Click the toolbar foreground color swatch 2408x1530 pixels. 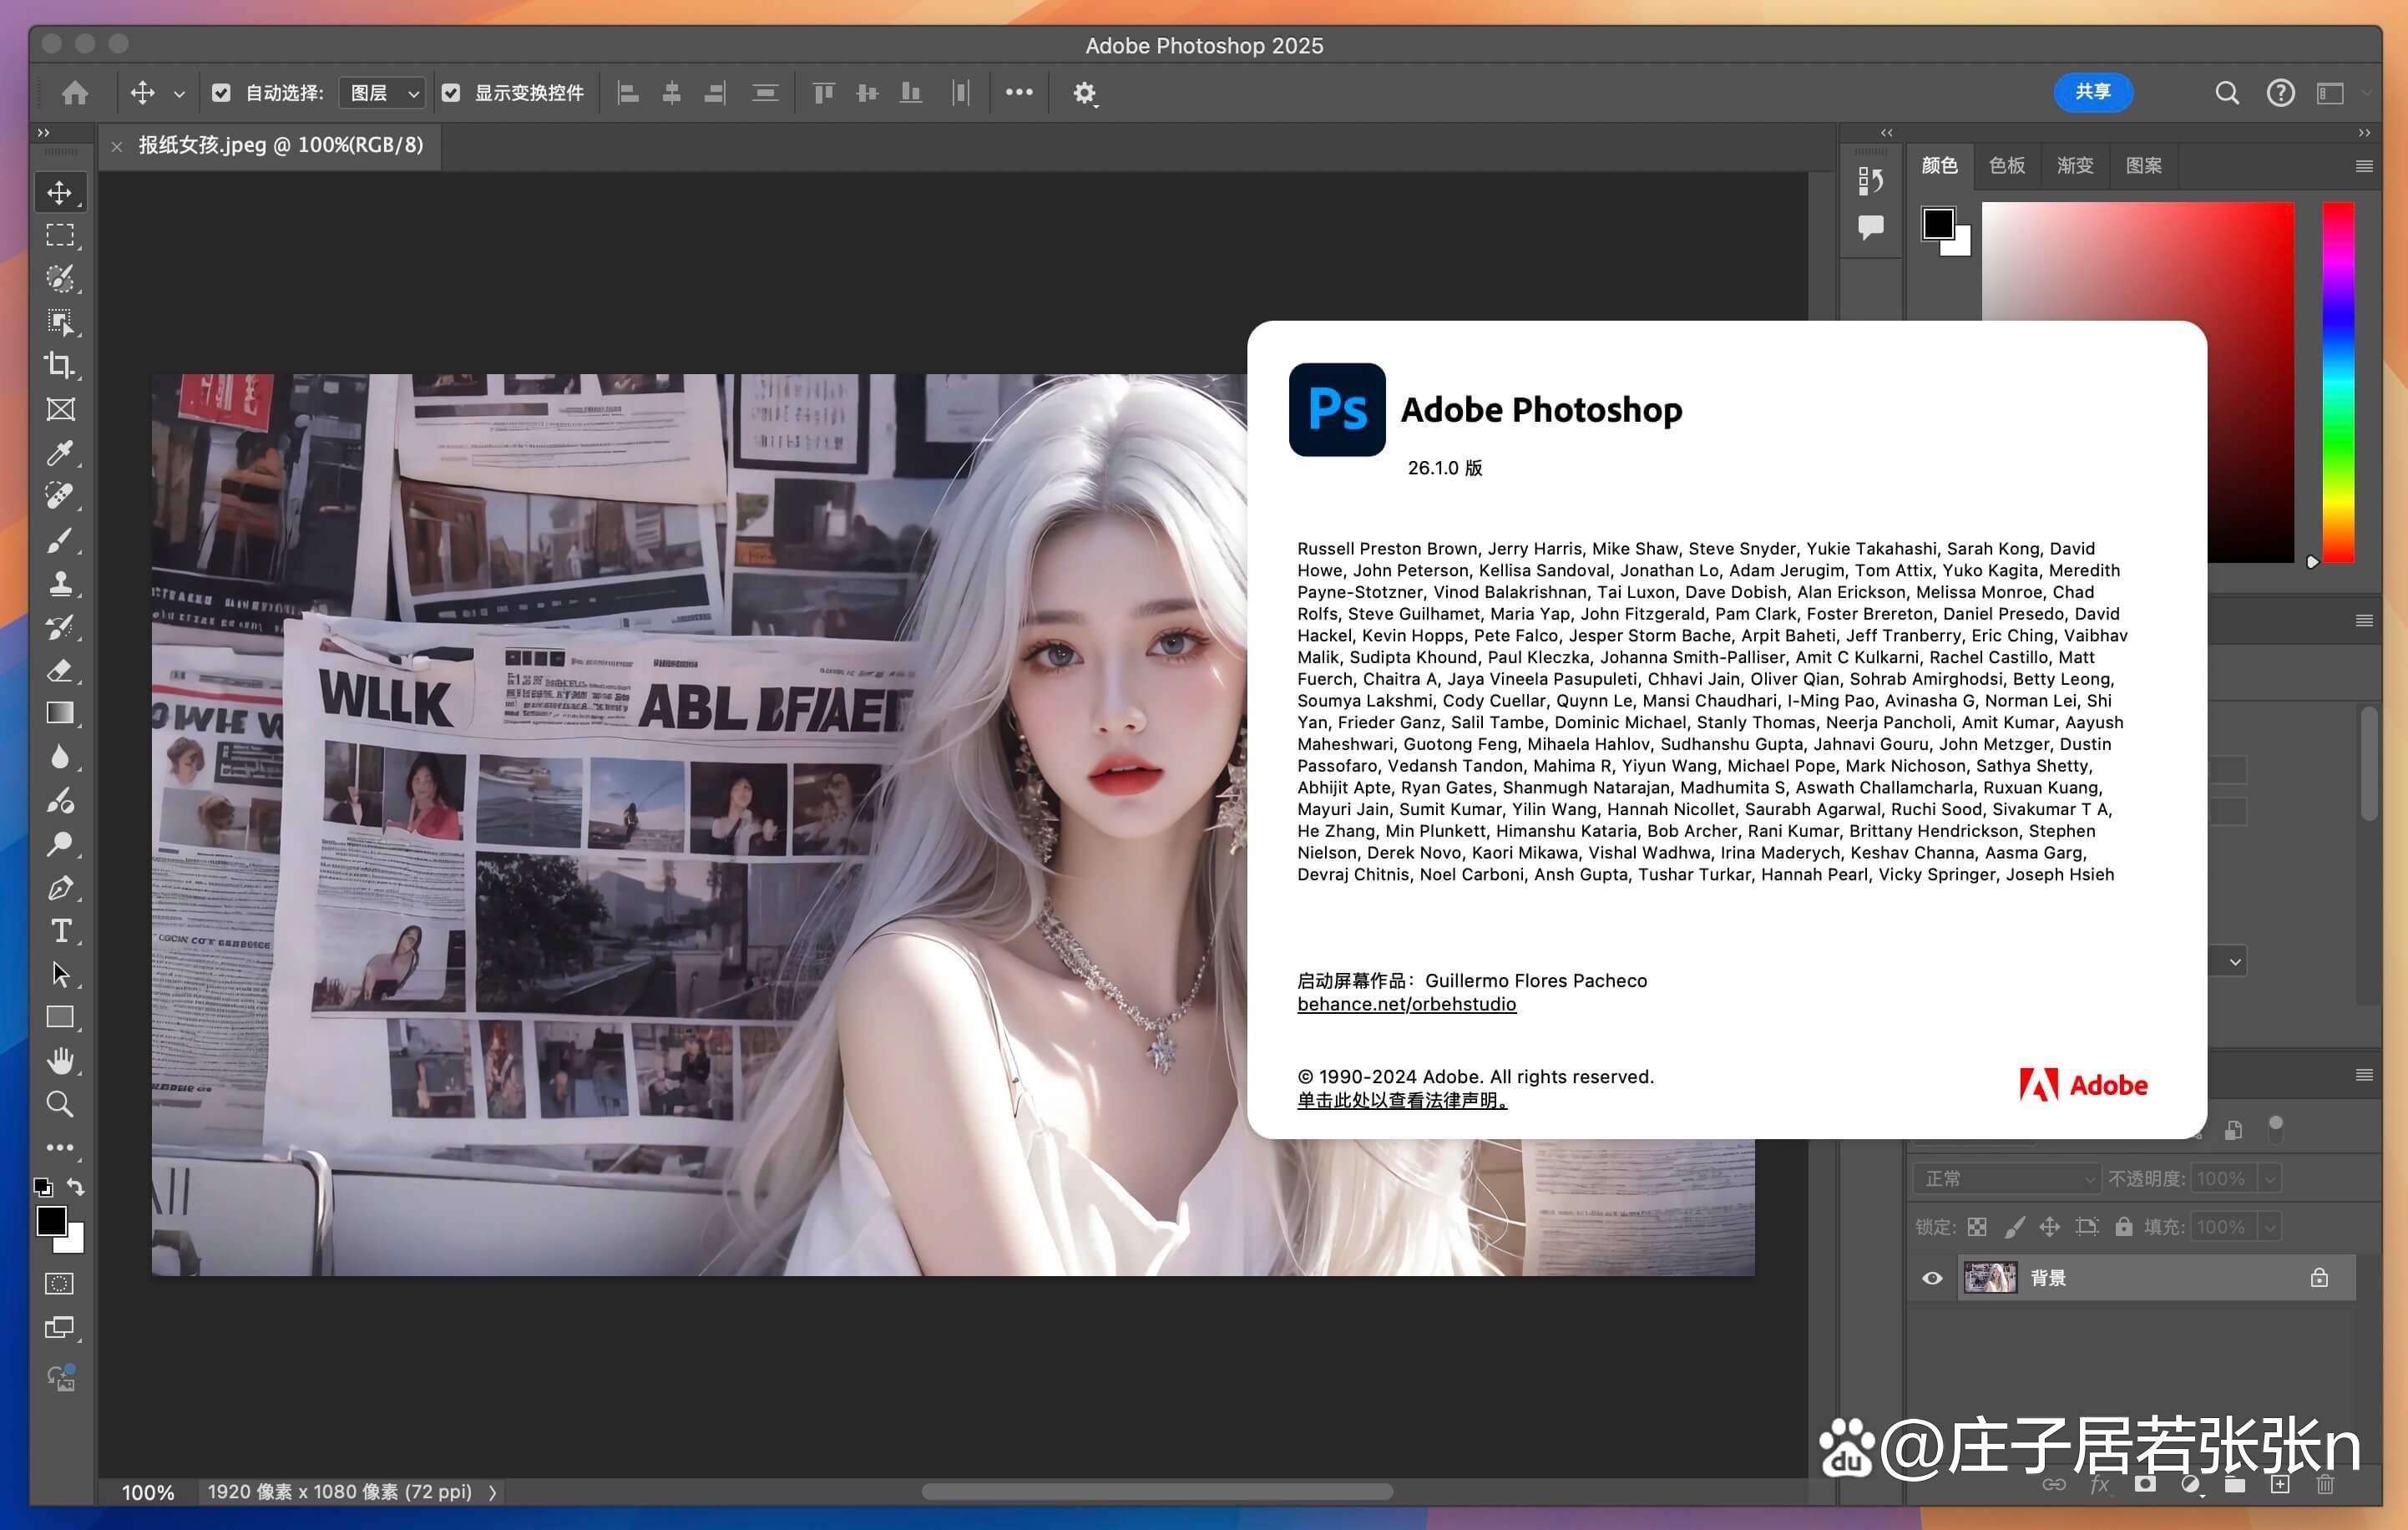tap(52, 1221)
